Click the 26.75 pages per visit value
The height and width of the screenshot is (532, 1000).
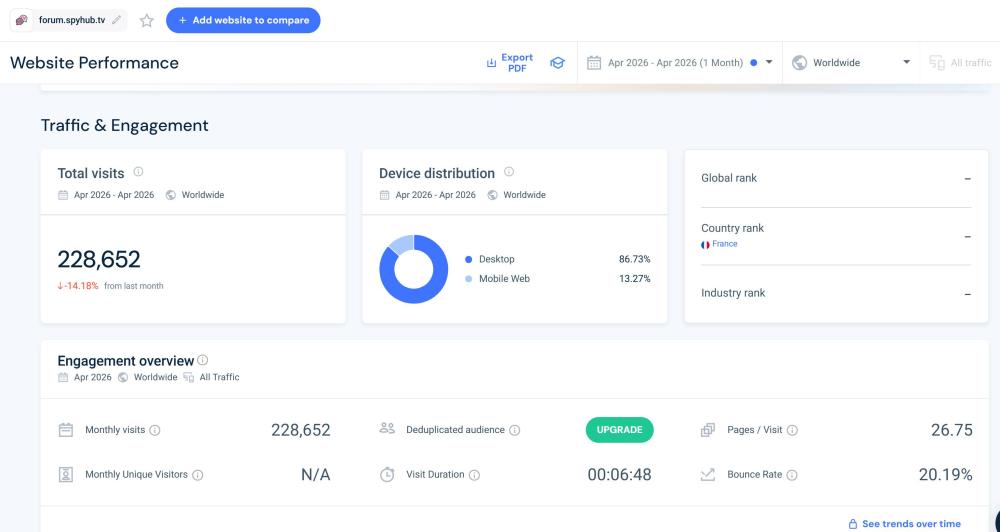point(952,430)
